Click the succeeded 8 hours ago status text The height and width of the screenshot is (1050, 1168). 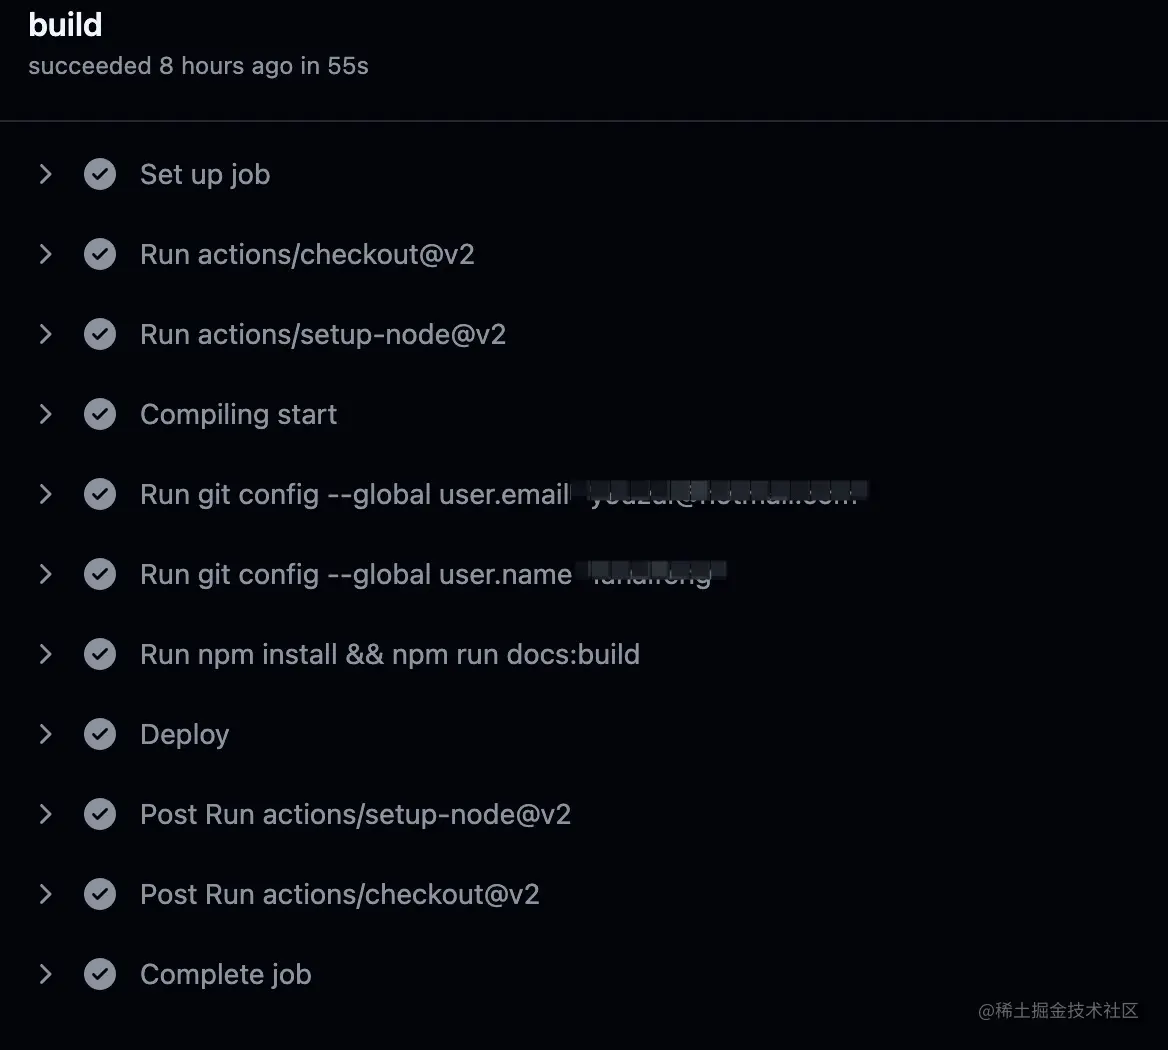pos(198,66)
